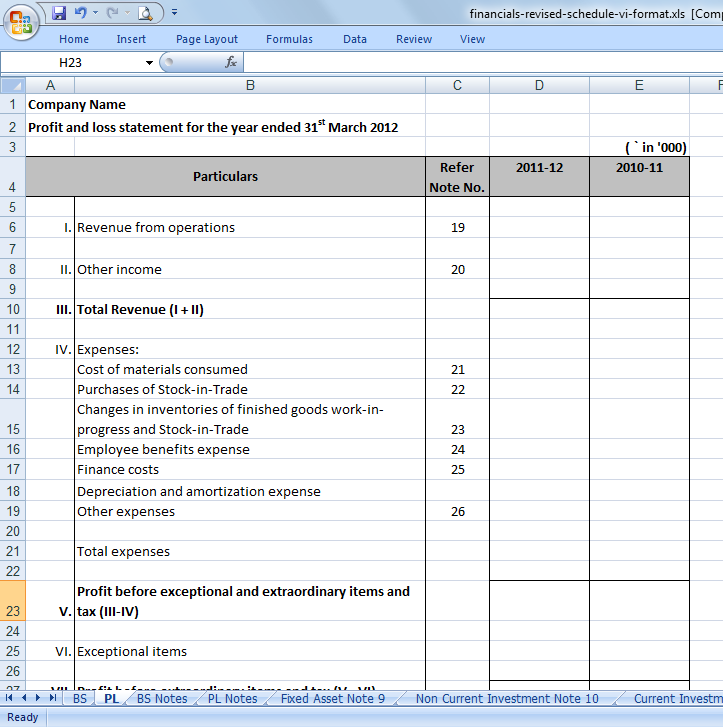Open the Insert ribbon tab
The image size is (723, 727).
(131, 39)
